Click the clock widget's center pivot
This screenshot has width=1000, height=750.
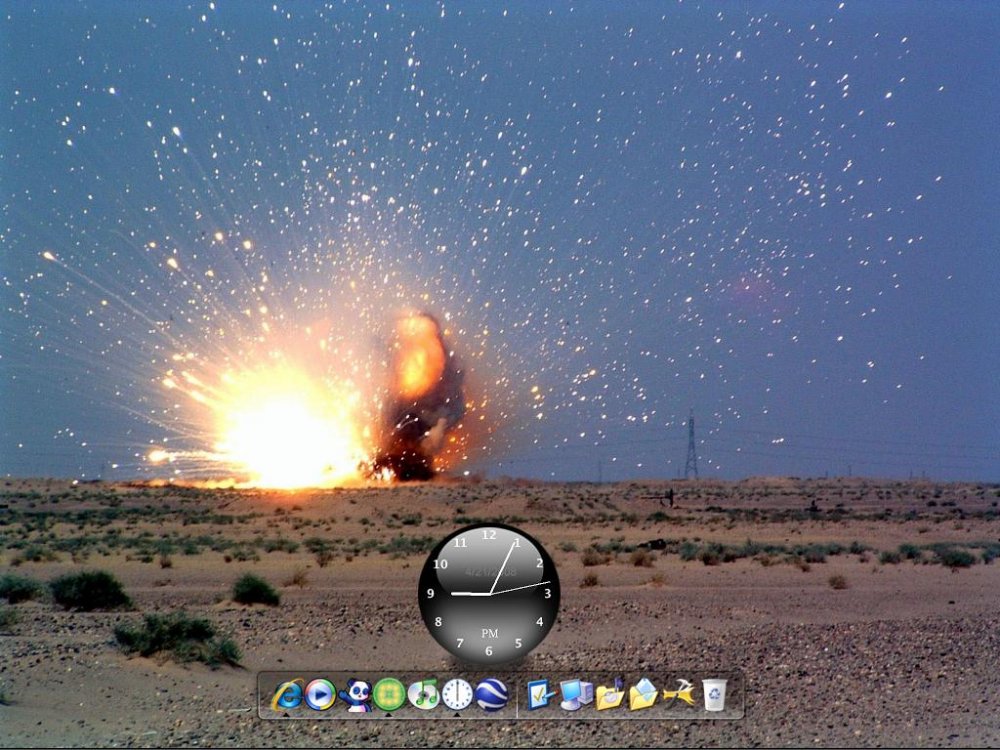coord(489,594)
